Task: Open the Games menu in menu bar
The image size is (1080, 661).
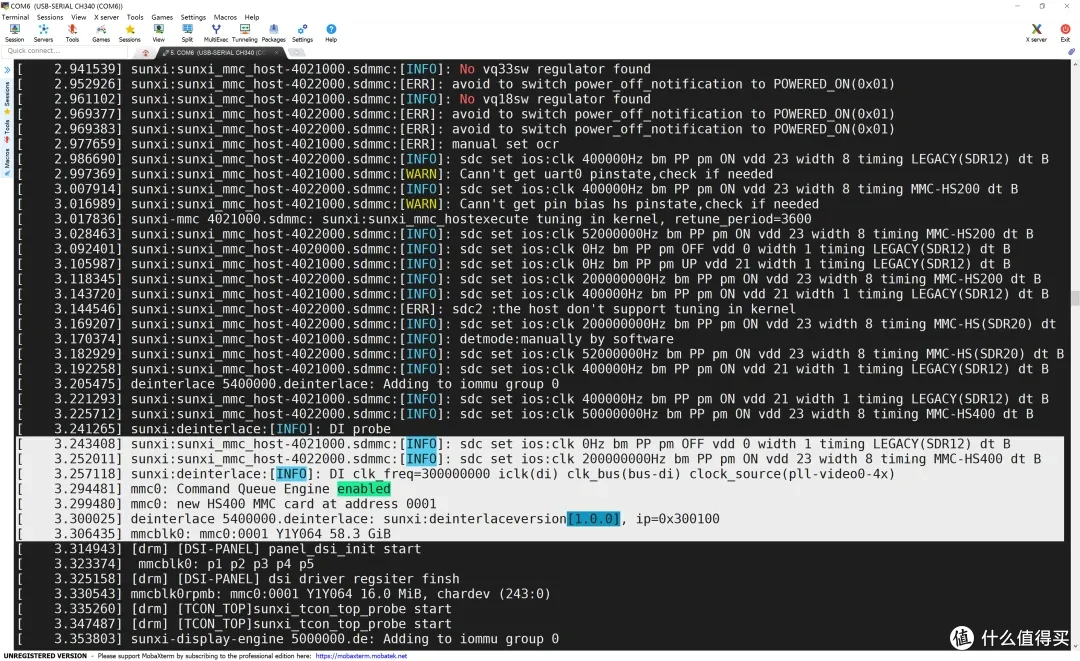Action: (162, 17)
